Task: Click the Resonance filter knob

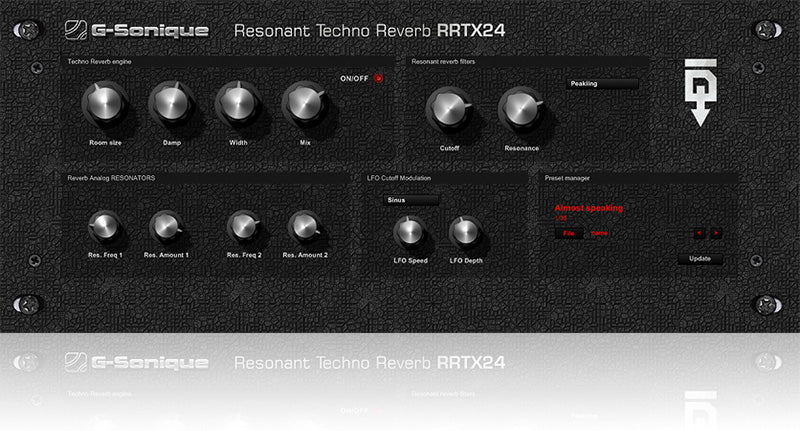Action: tap(521, 109)
